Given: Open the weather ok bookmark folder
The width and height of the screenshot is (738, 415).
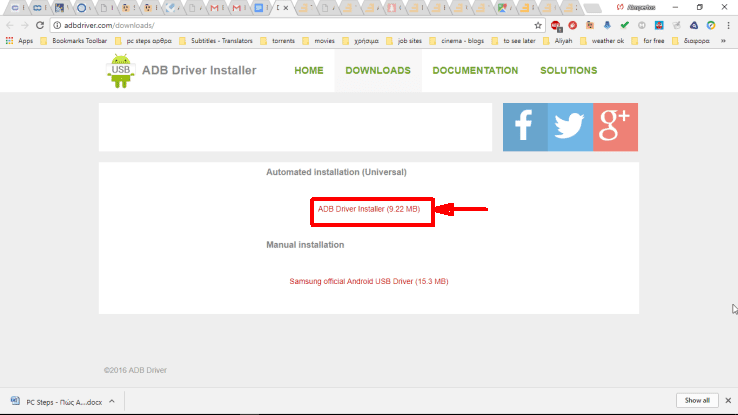Looking at the screenshot, I should click(x=602, y=41).
